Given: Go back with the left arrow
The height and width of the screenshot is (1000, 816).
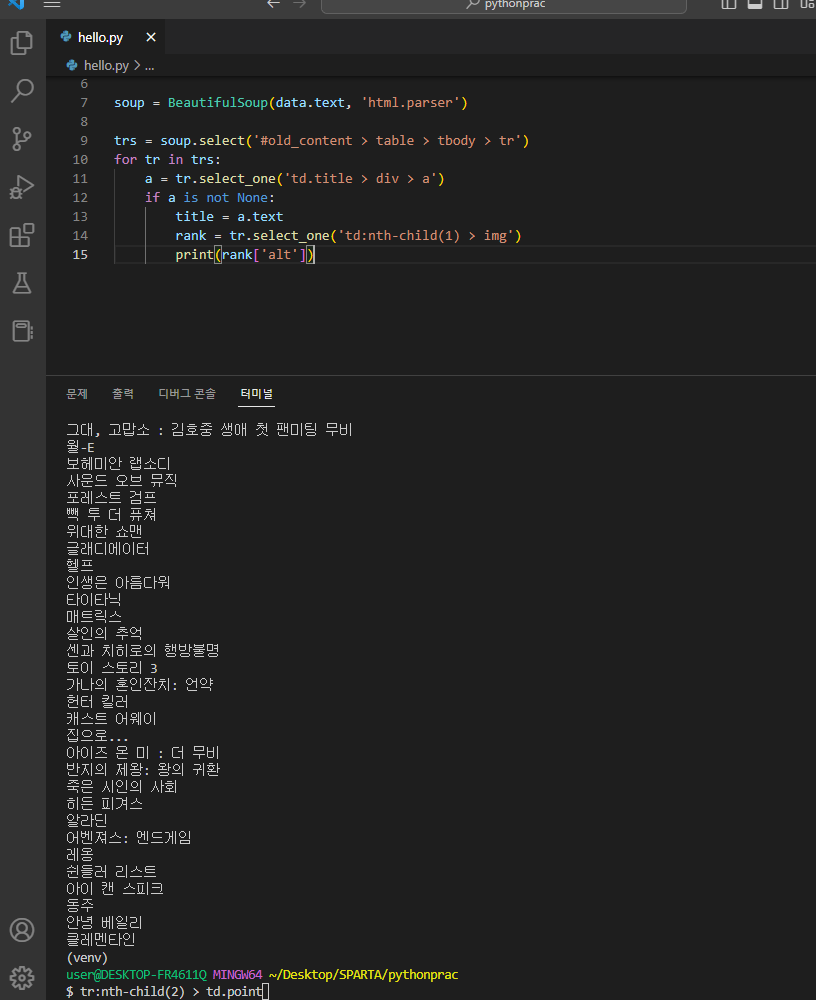Looking at the screenshot, I should point(274,4).
